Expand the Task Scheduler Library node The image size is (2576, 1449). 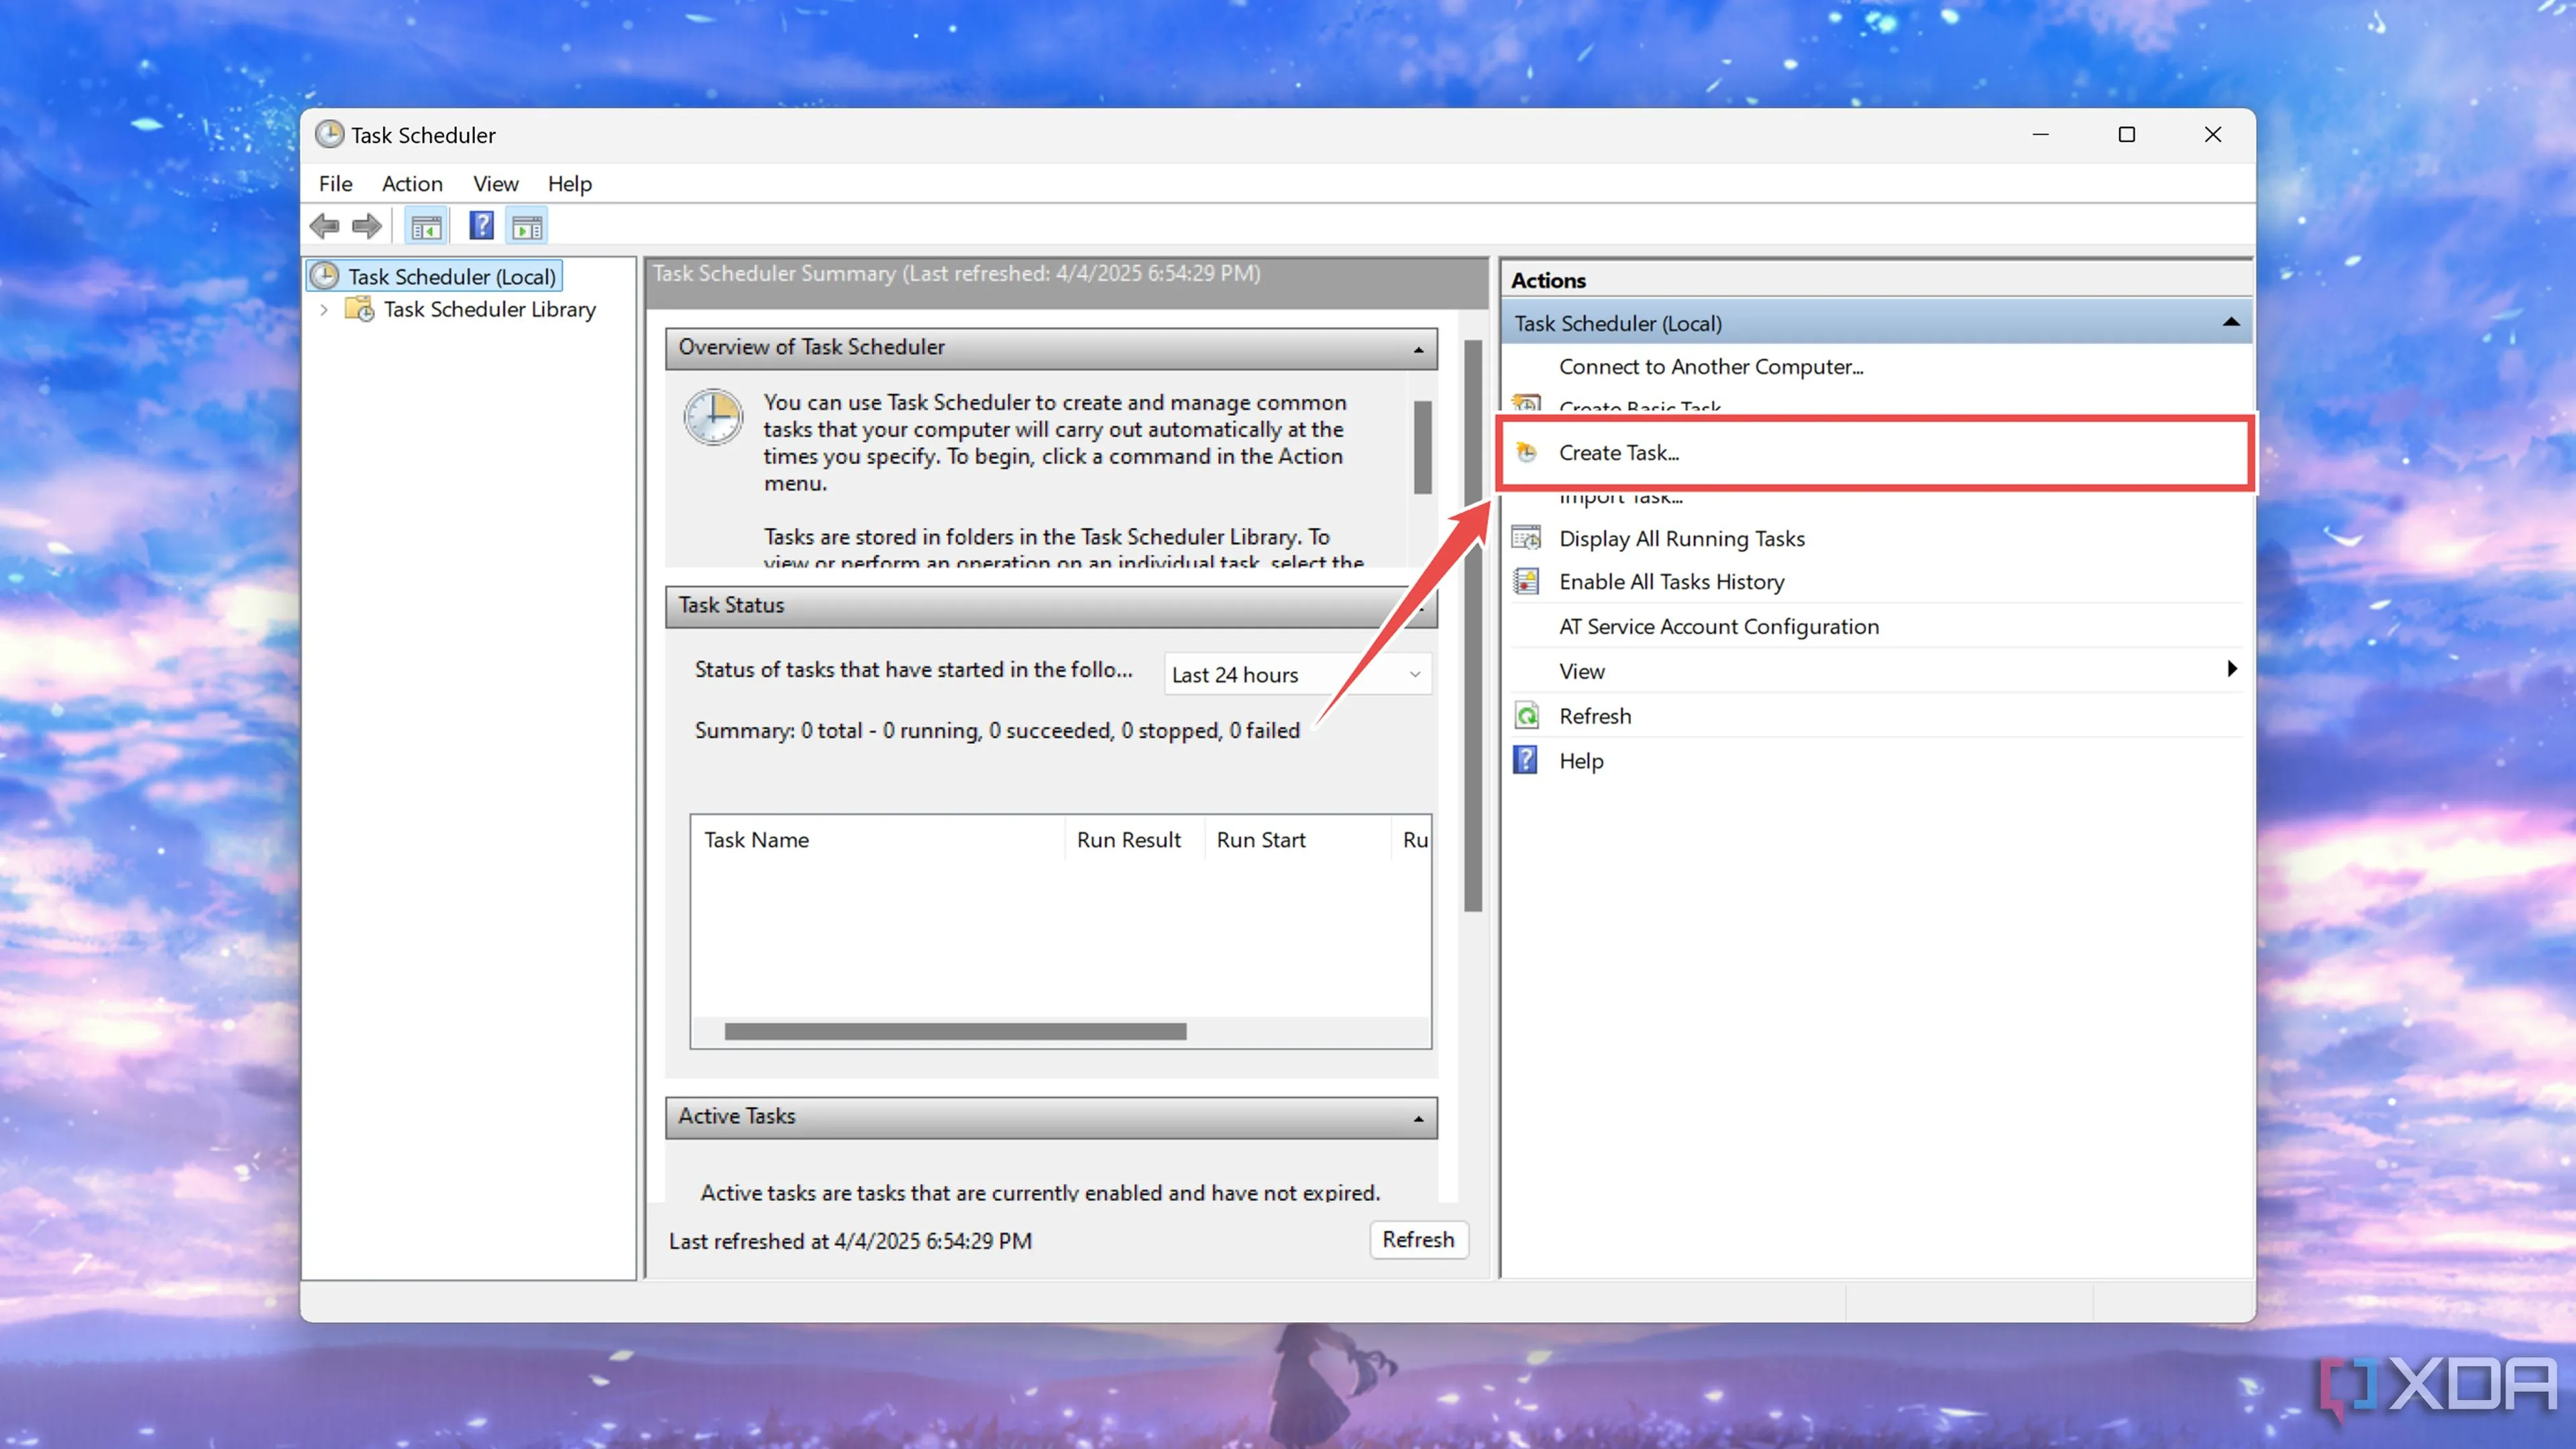coord(324,310)
